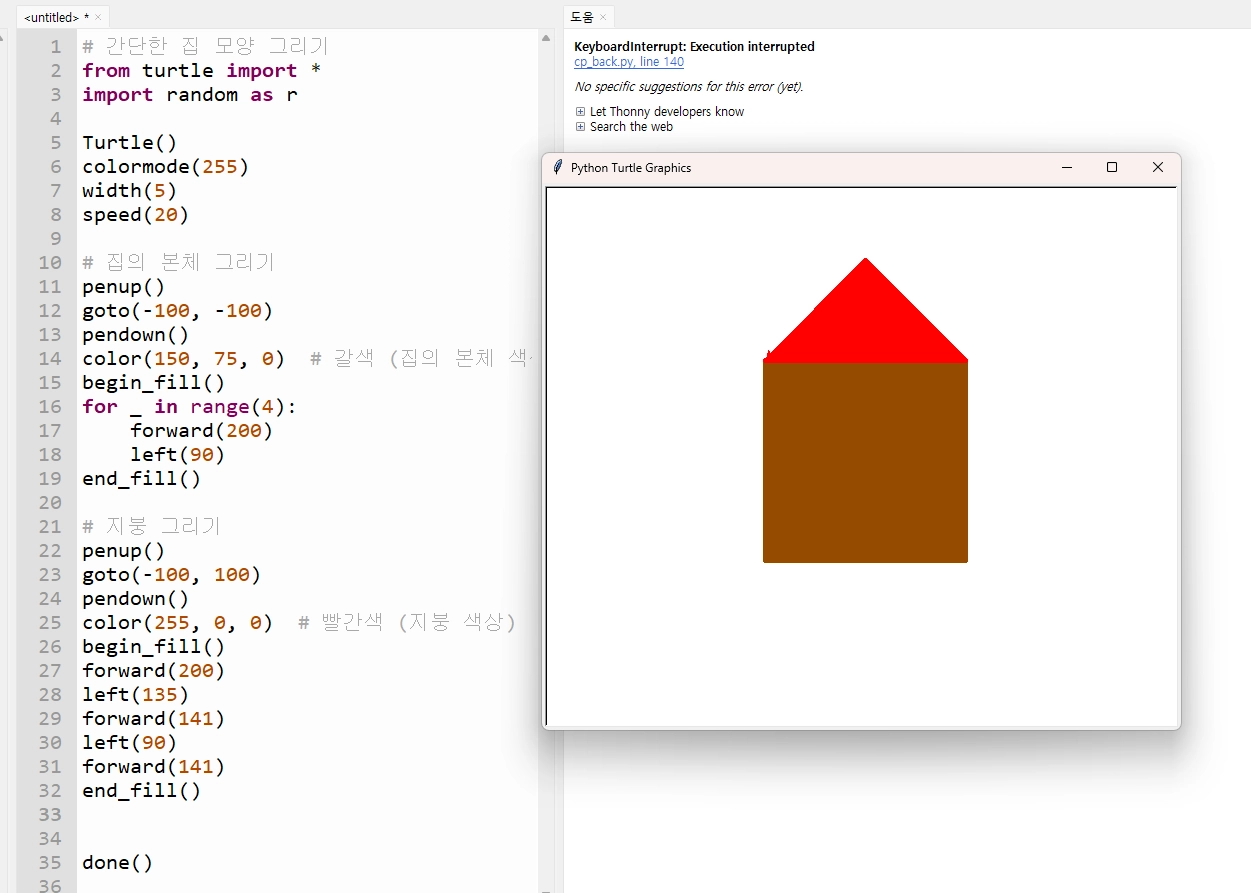
Task: Click code line 'width(5)'
Action: pos(130,191)
